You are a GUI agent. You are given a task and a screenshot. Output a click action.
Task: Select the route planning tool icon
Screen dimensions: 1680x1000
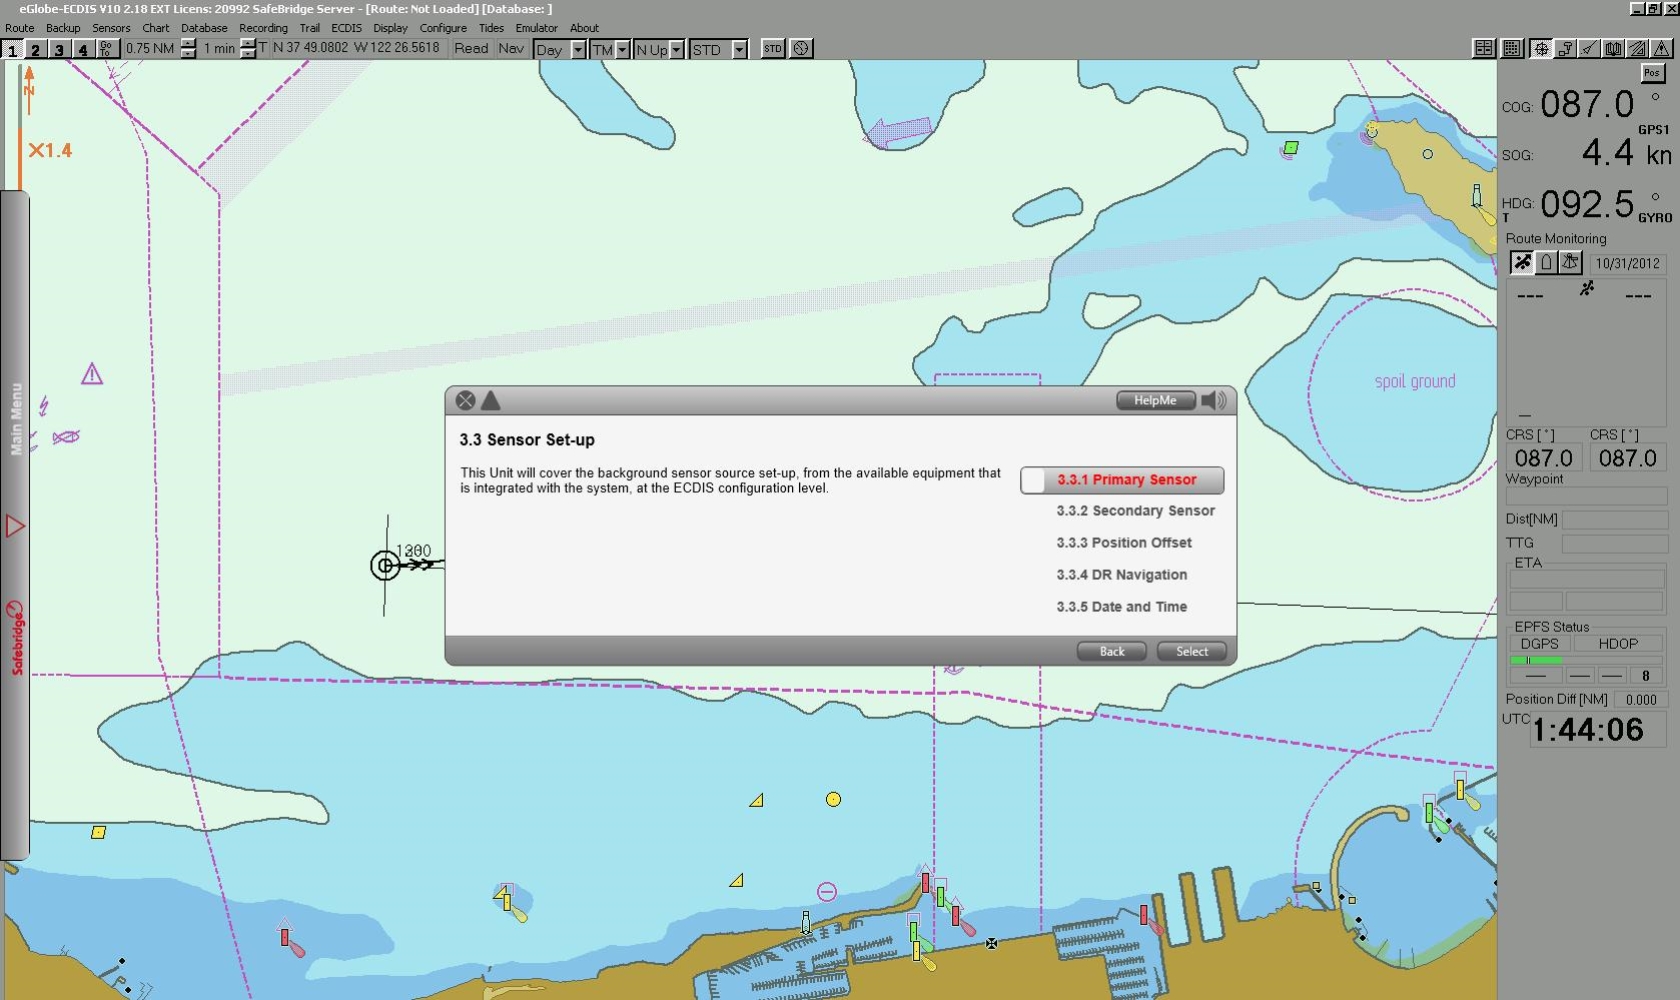click(x=1565, y=48)
